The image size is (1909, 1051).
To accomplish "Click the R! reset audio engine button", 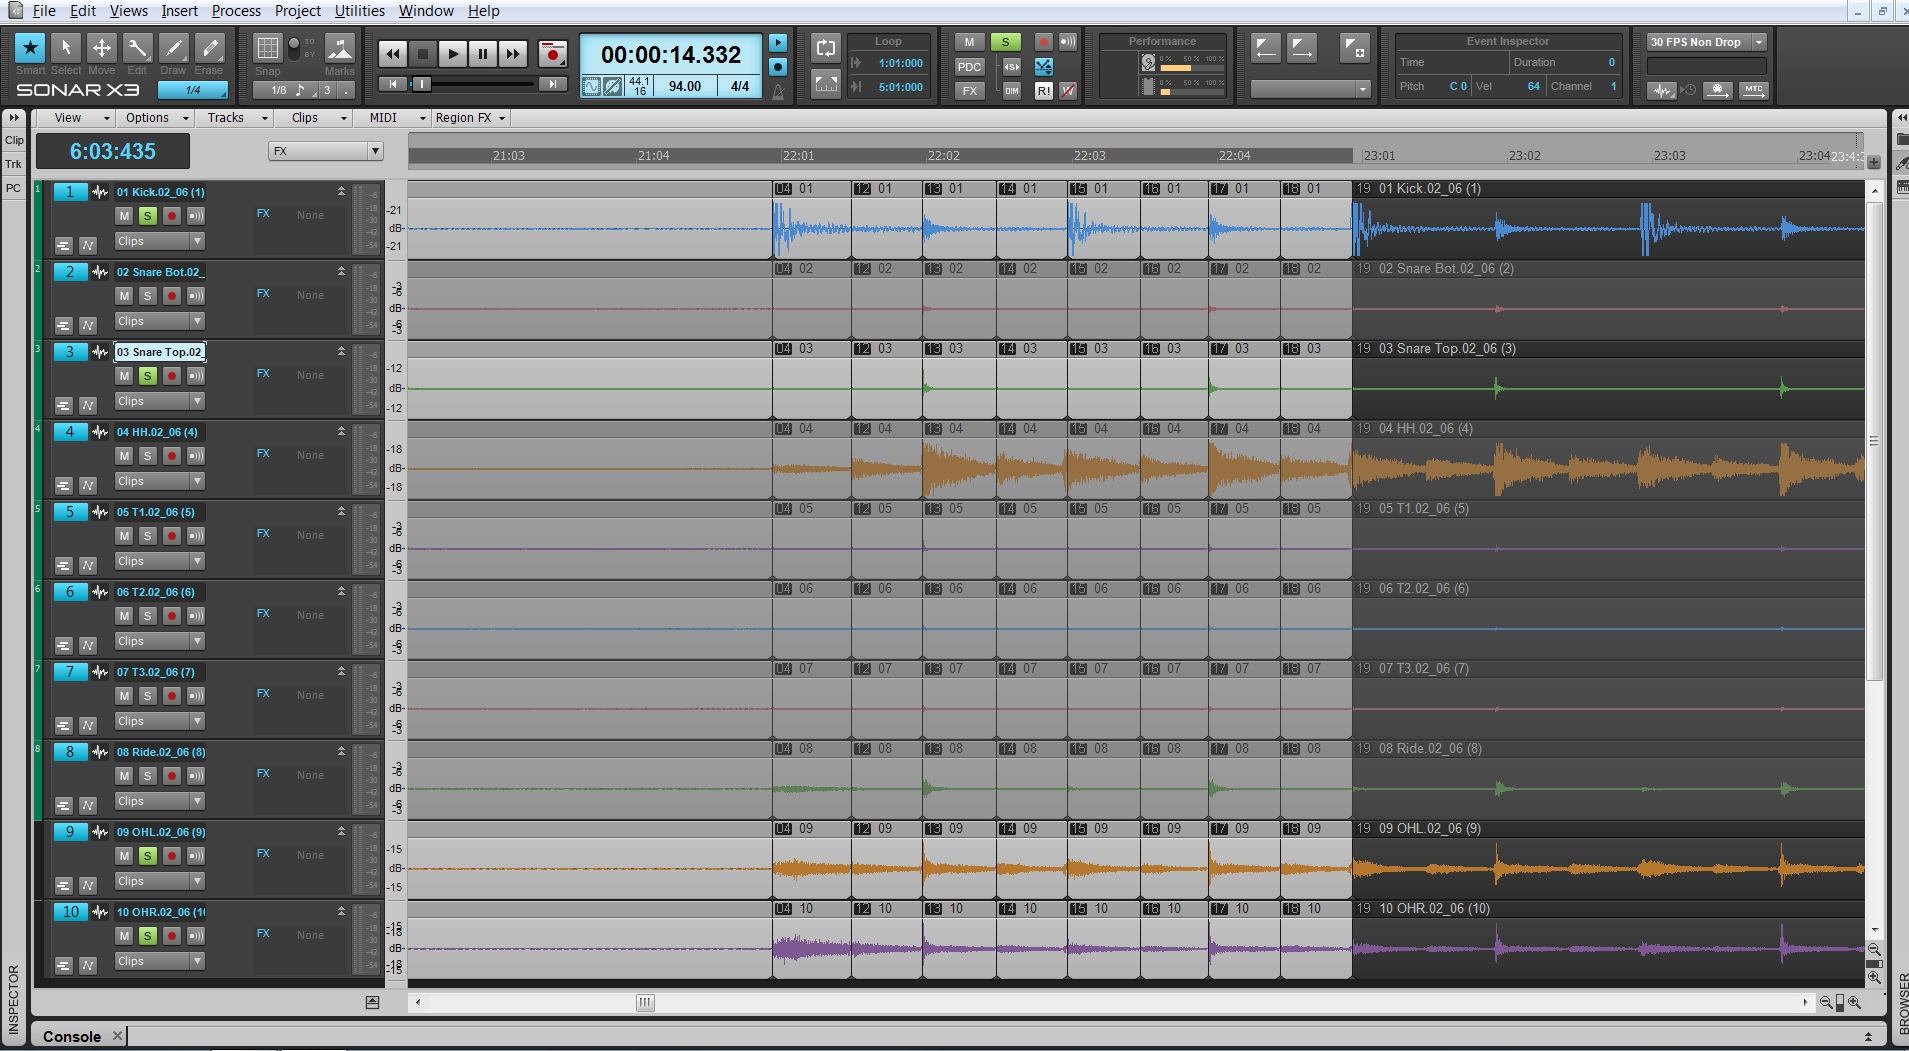I will [1043, 91].
